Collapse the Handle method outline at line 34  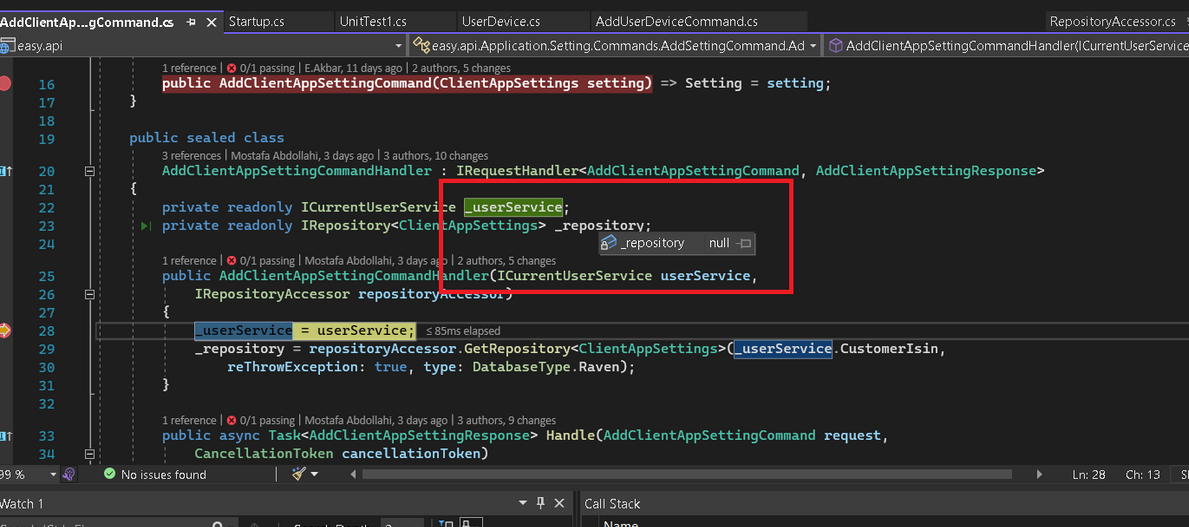click(90, 453)
